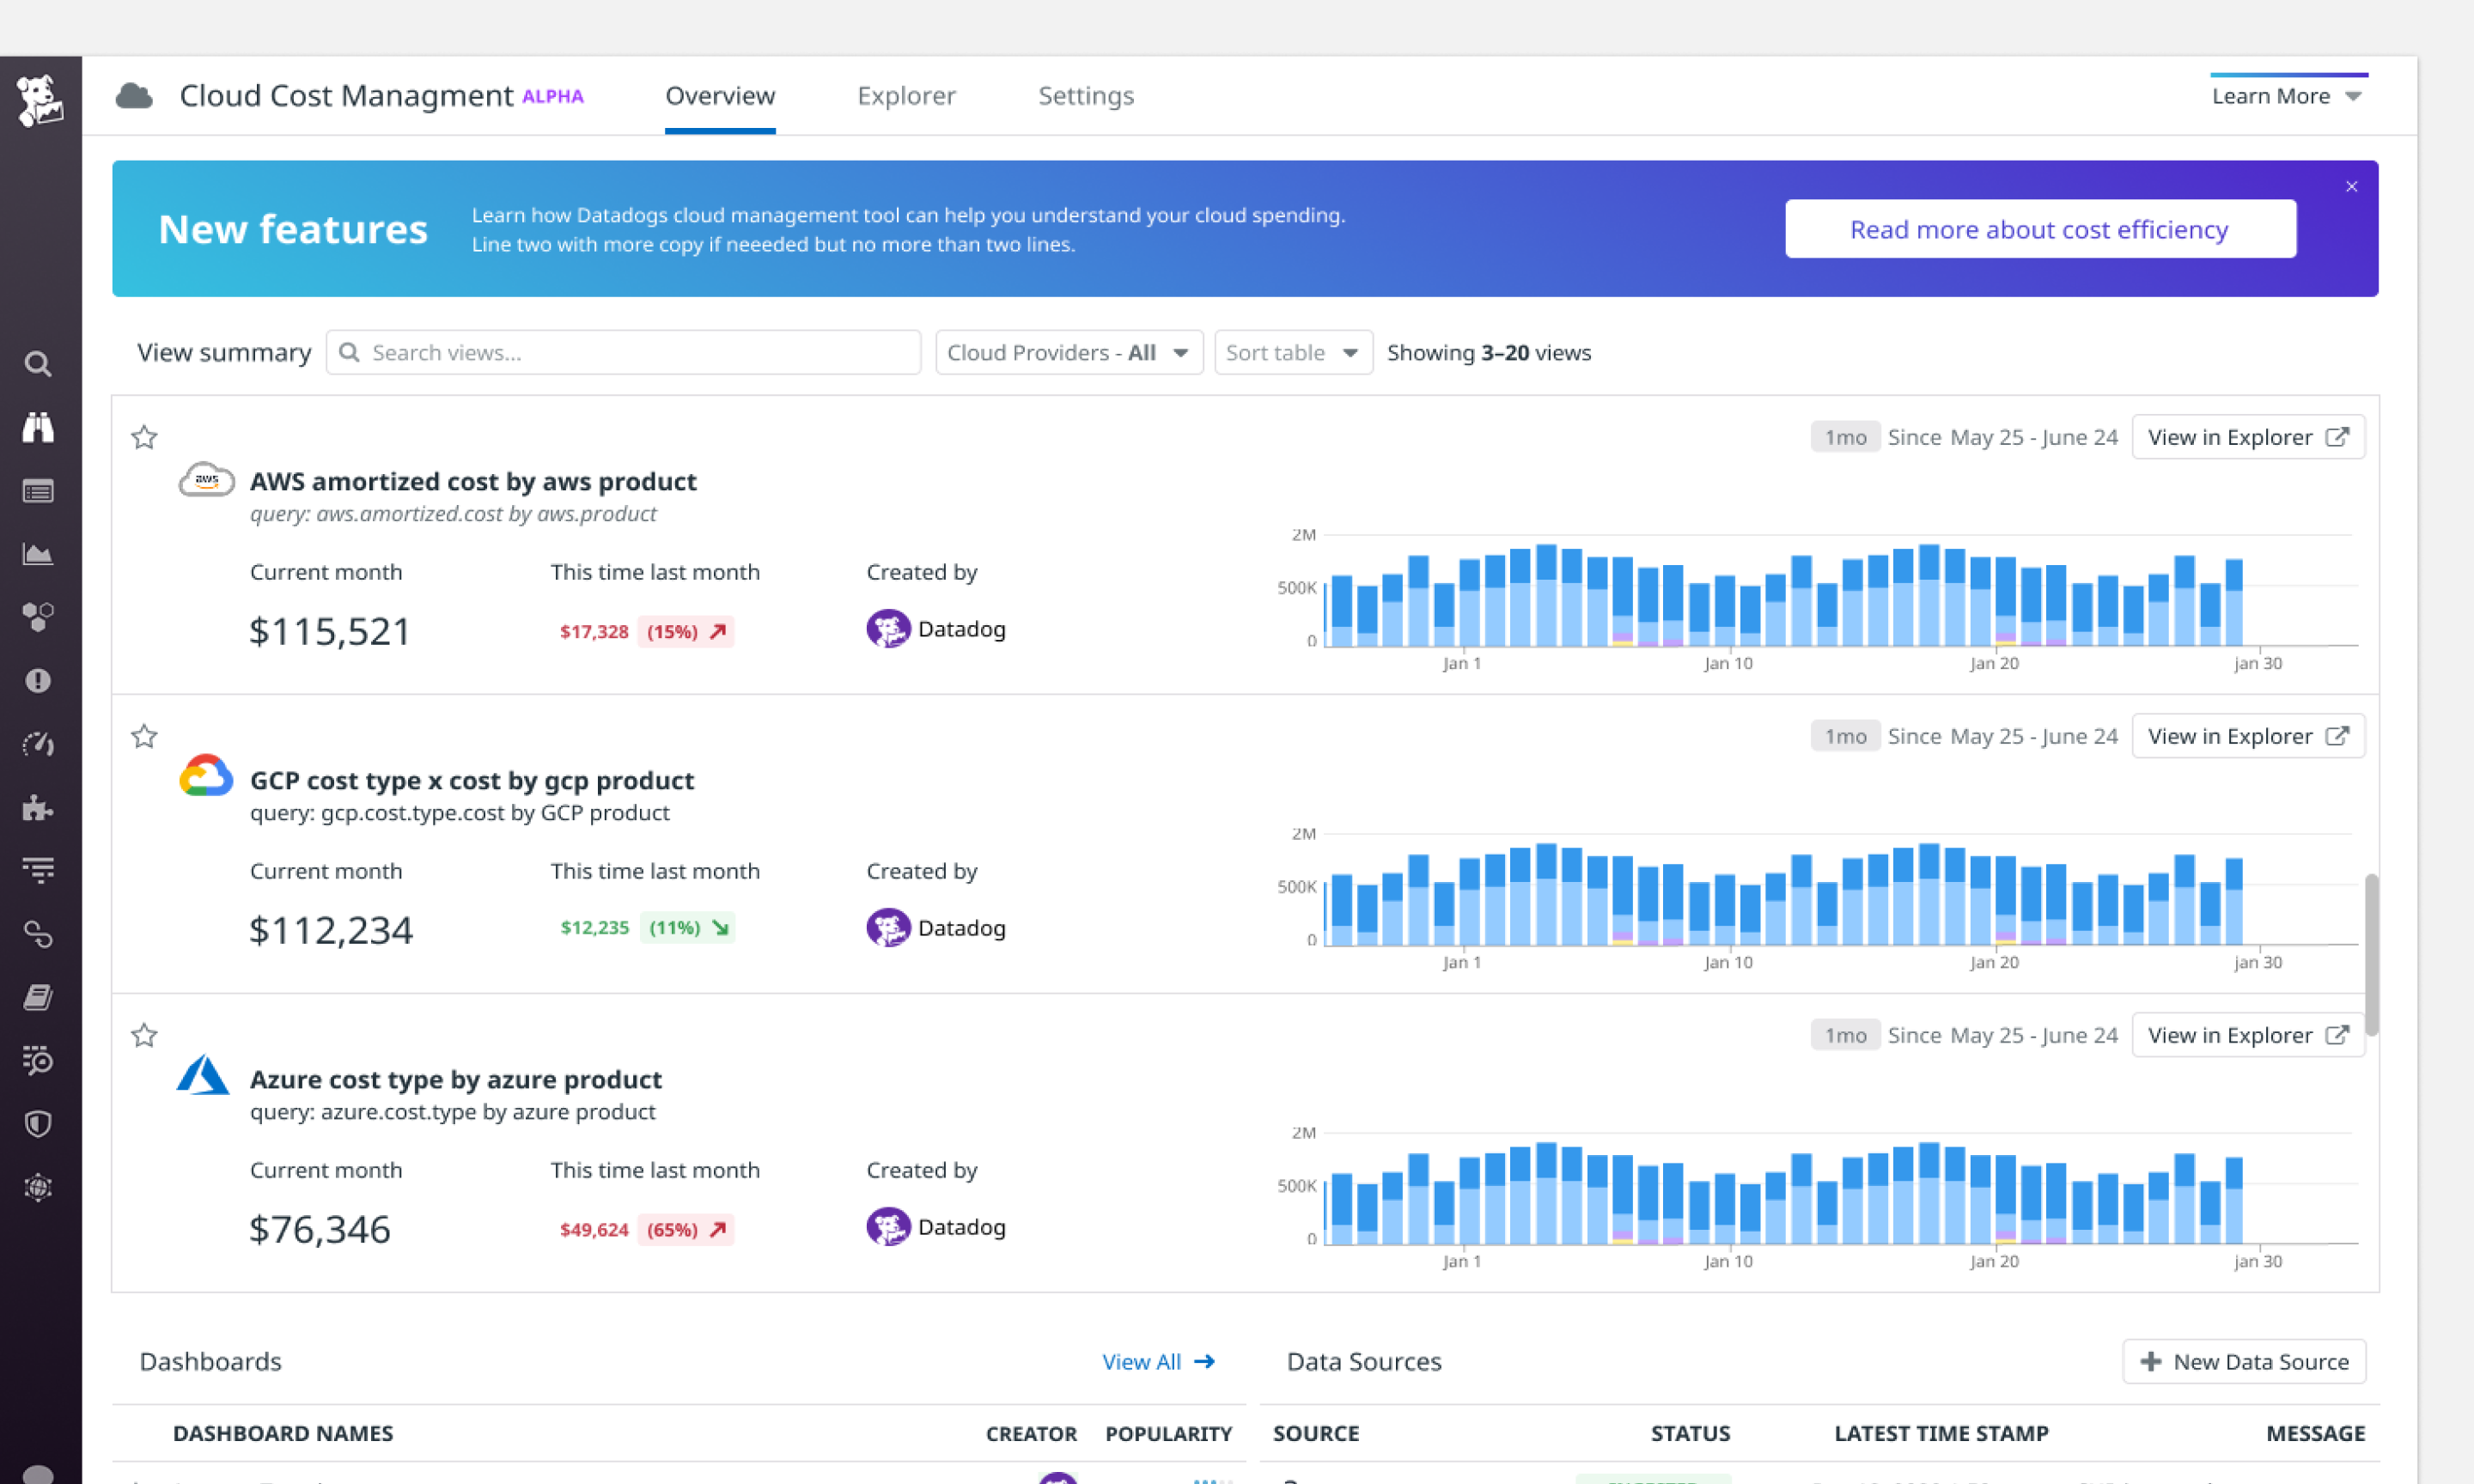Open the security shield sidebar icon
2474x1484 pixels.
[x=38, y=1124]
